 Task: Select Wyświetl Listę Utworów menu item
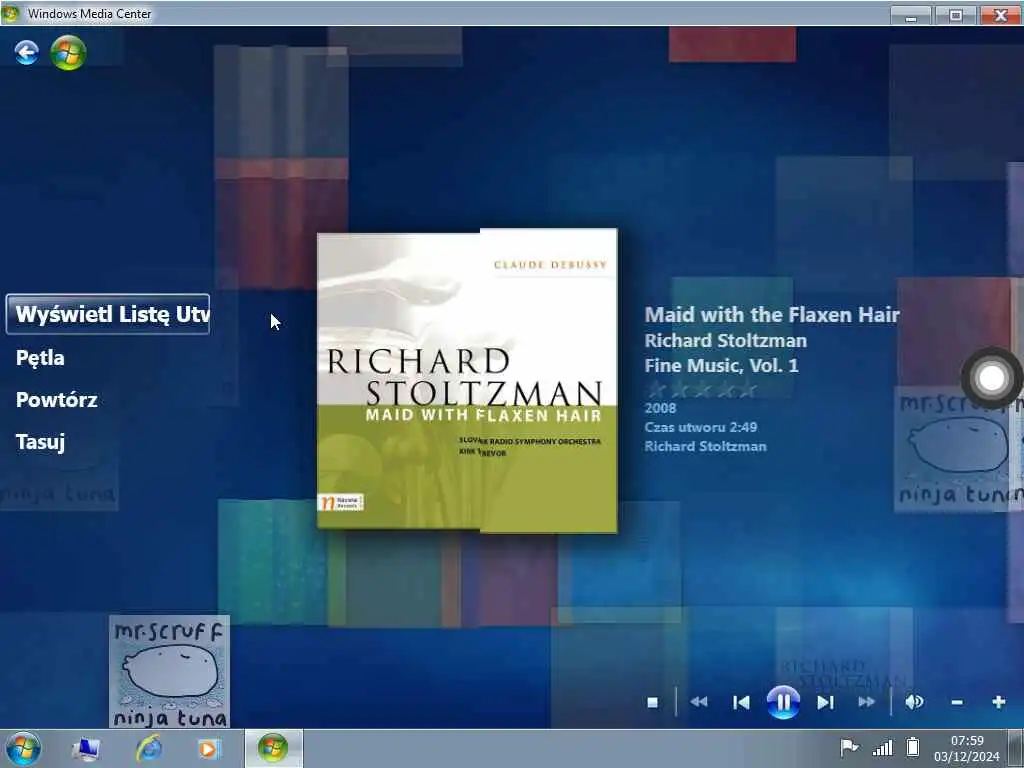[108, 314]
